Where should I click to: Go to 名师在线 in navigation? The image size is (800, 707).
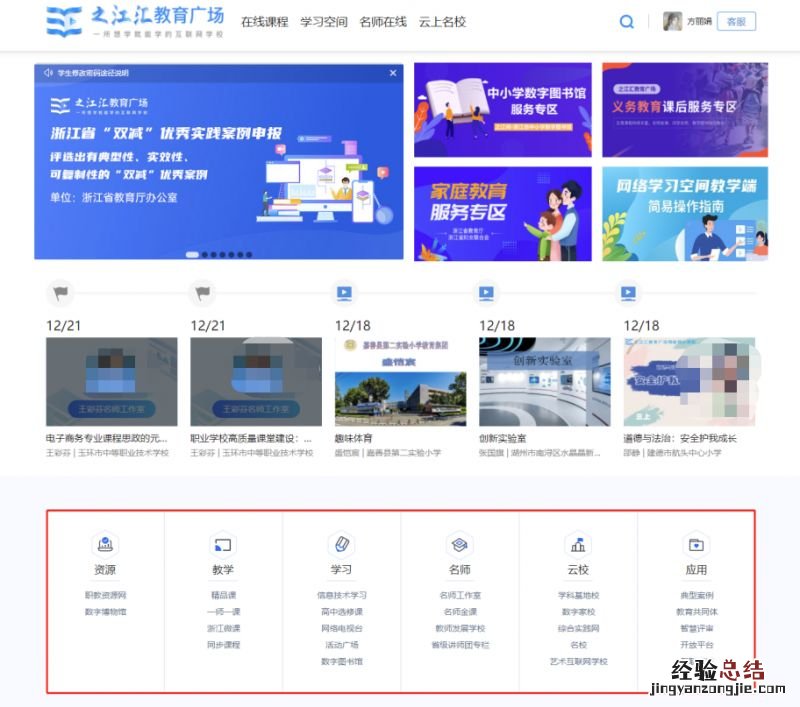(x=383, y=22)
